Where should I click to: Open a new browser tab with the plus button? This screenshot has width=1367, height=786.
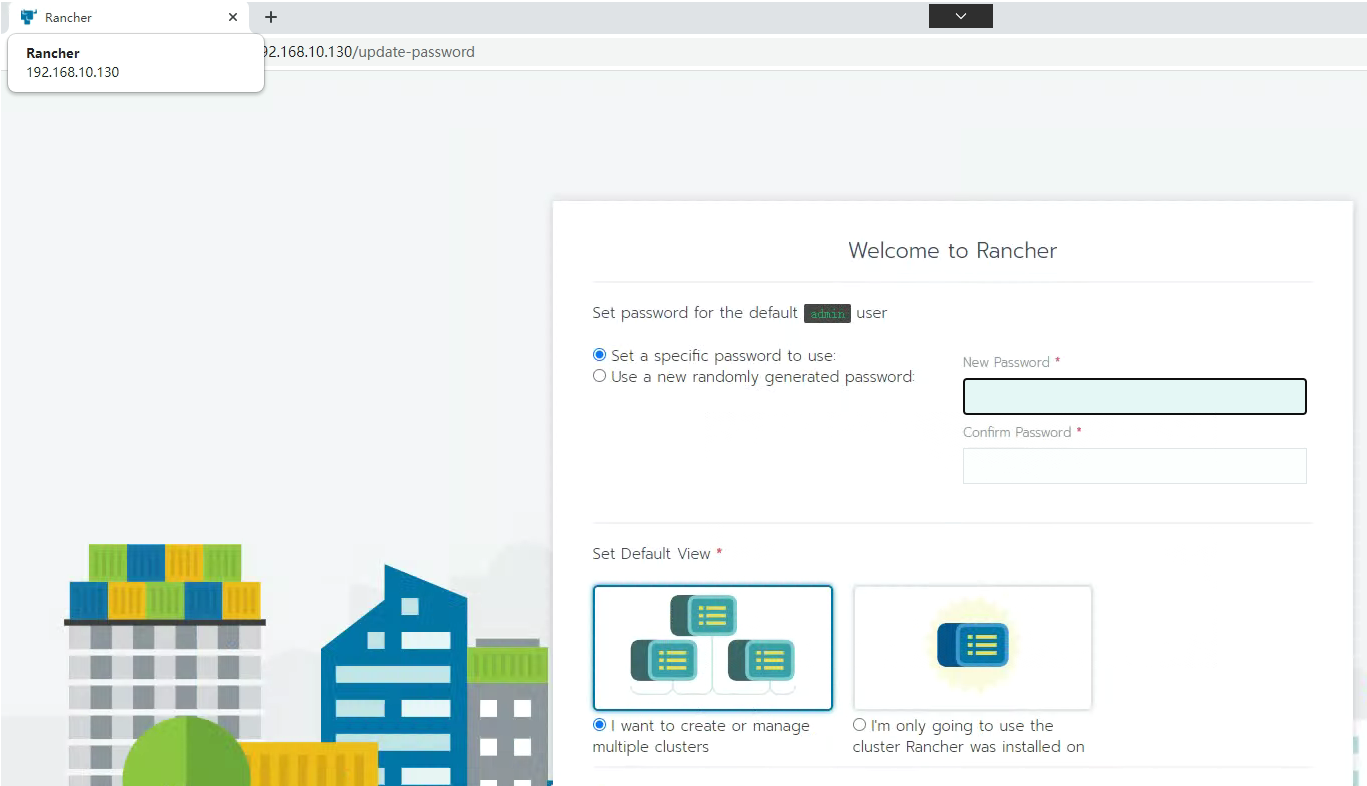click(270, 17)
